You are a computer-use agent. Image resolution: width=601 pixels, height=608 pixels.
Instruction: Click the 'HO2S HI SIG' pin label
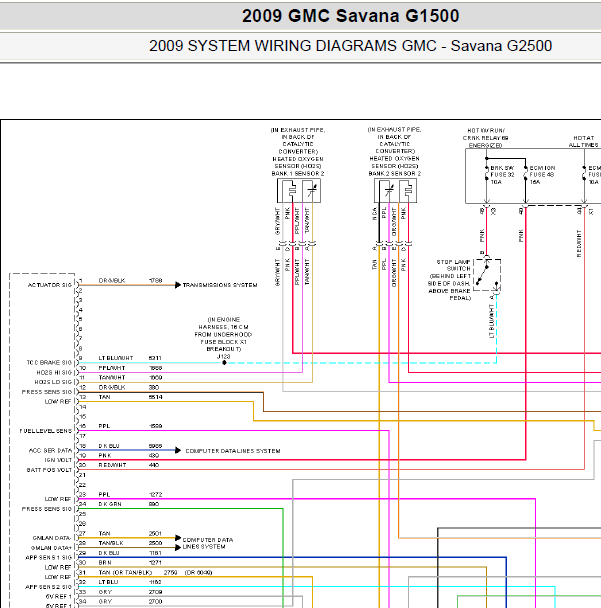(54, 373)
